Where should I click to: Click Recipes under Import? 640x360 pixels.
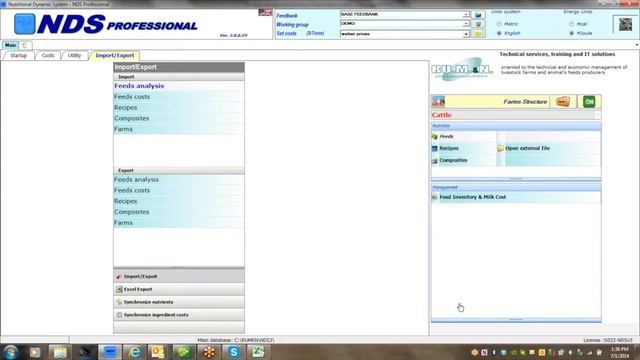(179, 108)
